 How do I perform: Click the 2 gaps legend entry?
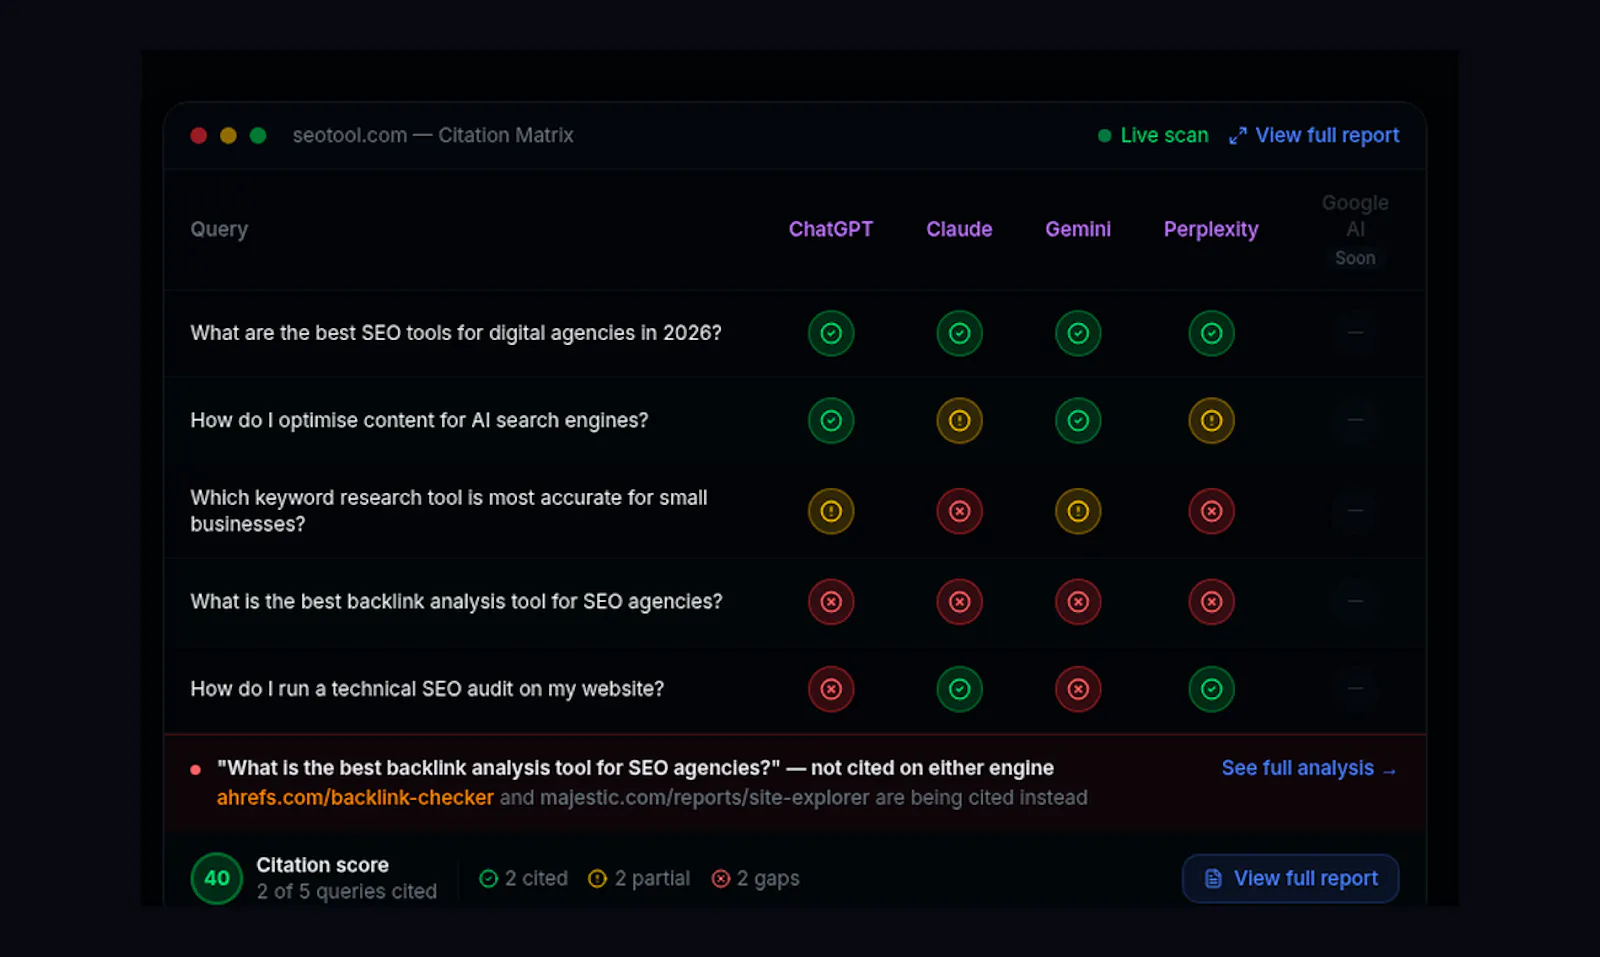click(756, 878)
